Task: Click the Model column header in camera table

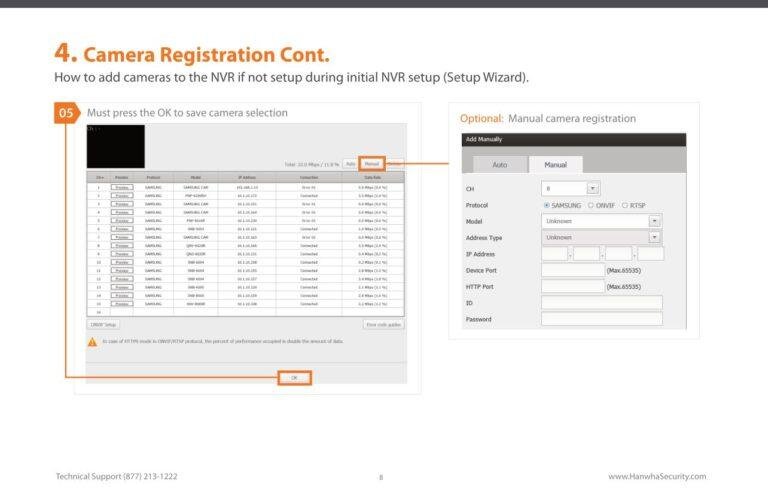Action: coord(196,177)
